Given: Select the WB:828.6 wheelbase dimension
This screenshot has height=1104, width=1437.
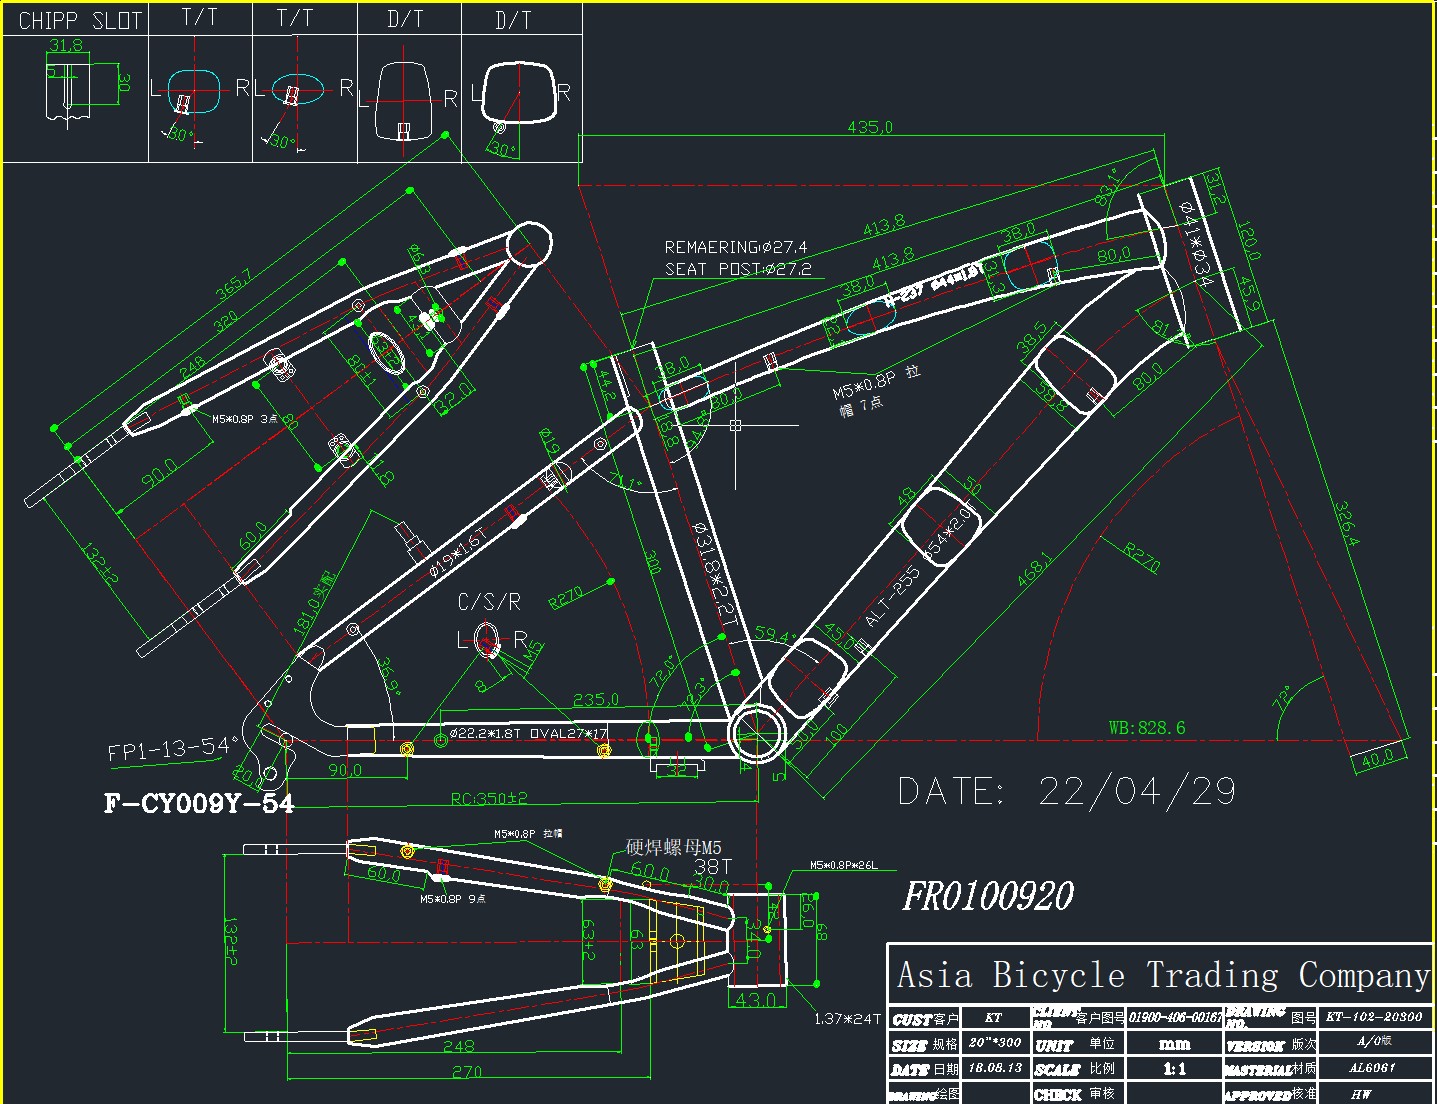Looking at the screenshot, I should (x=1146, y=727).
